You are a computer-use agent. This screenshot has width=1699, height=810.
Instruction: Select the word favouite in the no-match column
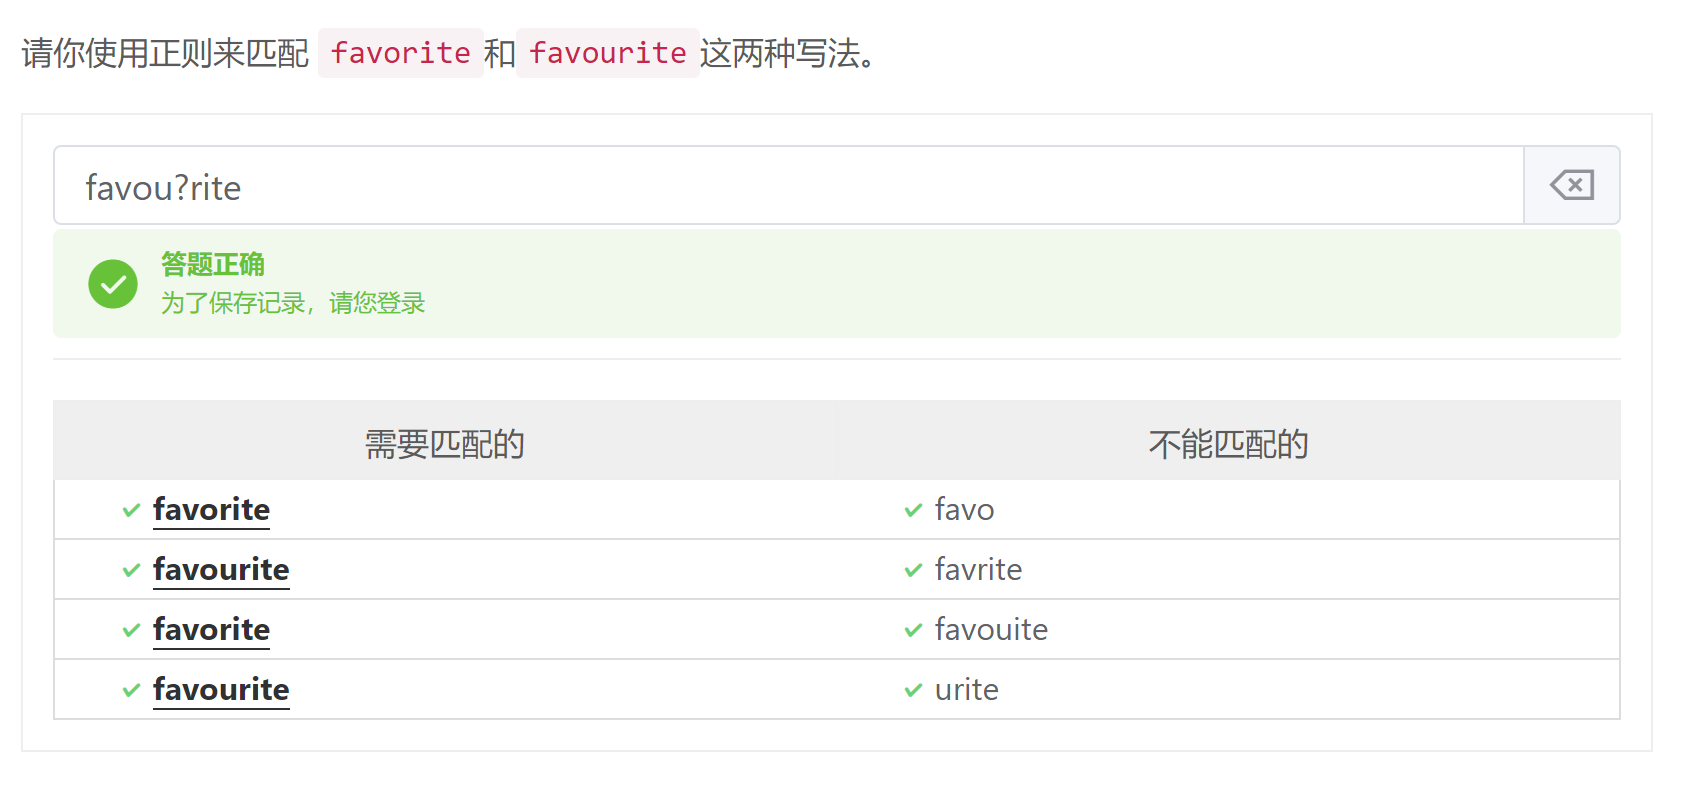click(x=991, y=630)
